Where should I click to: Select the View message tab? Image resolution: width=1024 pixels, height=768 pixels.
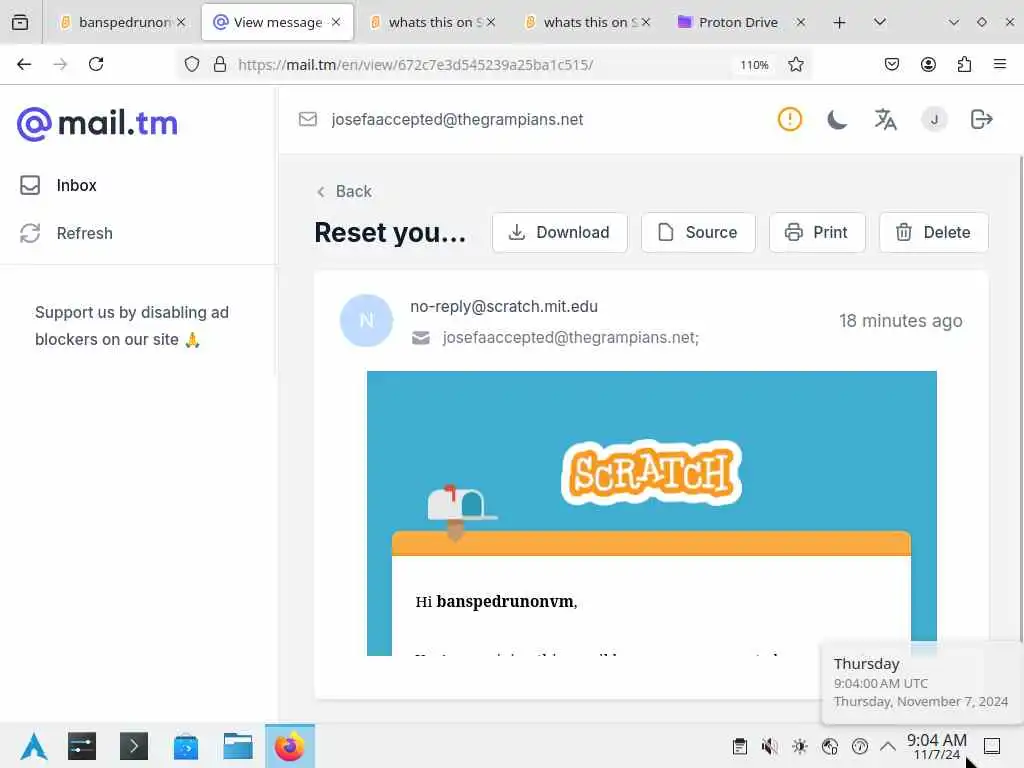(x=278, y=22)
